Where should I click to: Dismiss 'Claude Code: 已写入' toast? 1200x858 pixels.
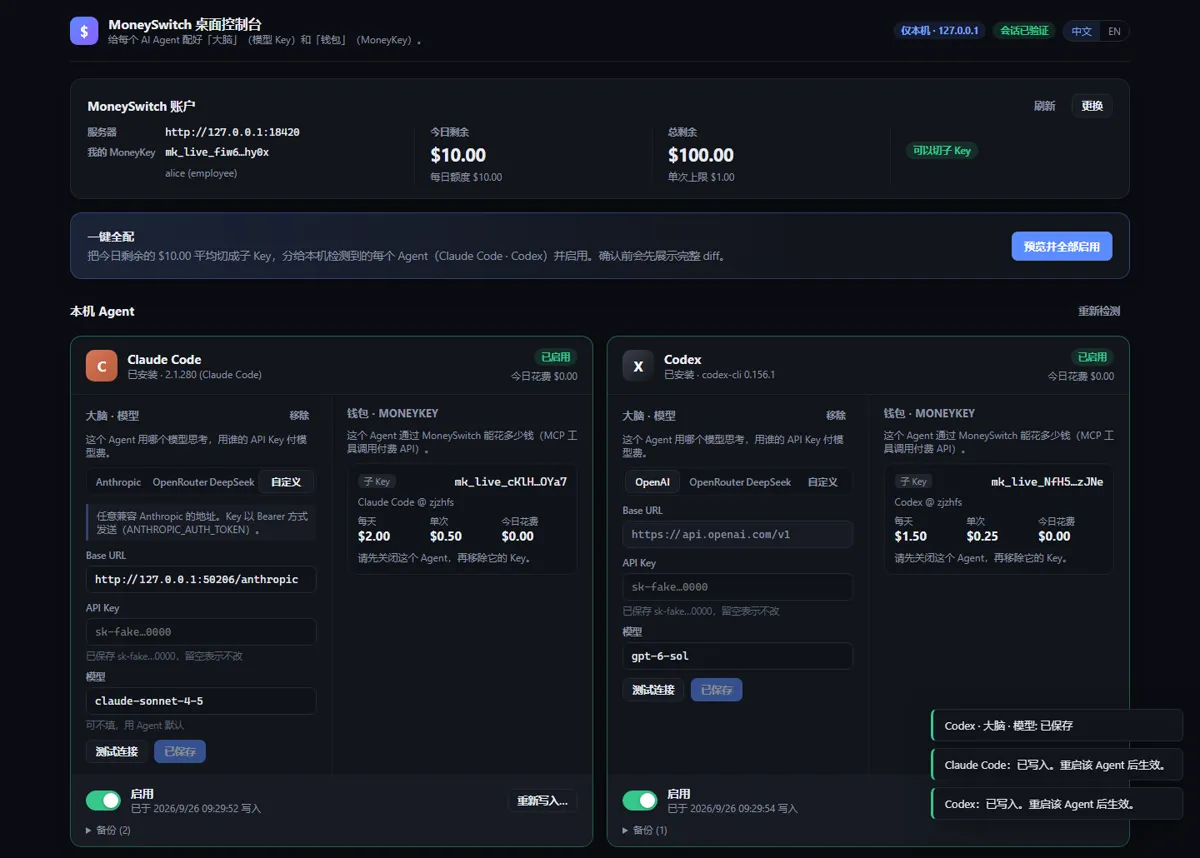(x=1057, y=765)
